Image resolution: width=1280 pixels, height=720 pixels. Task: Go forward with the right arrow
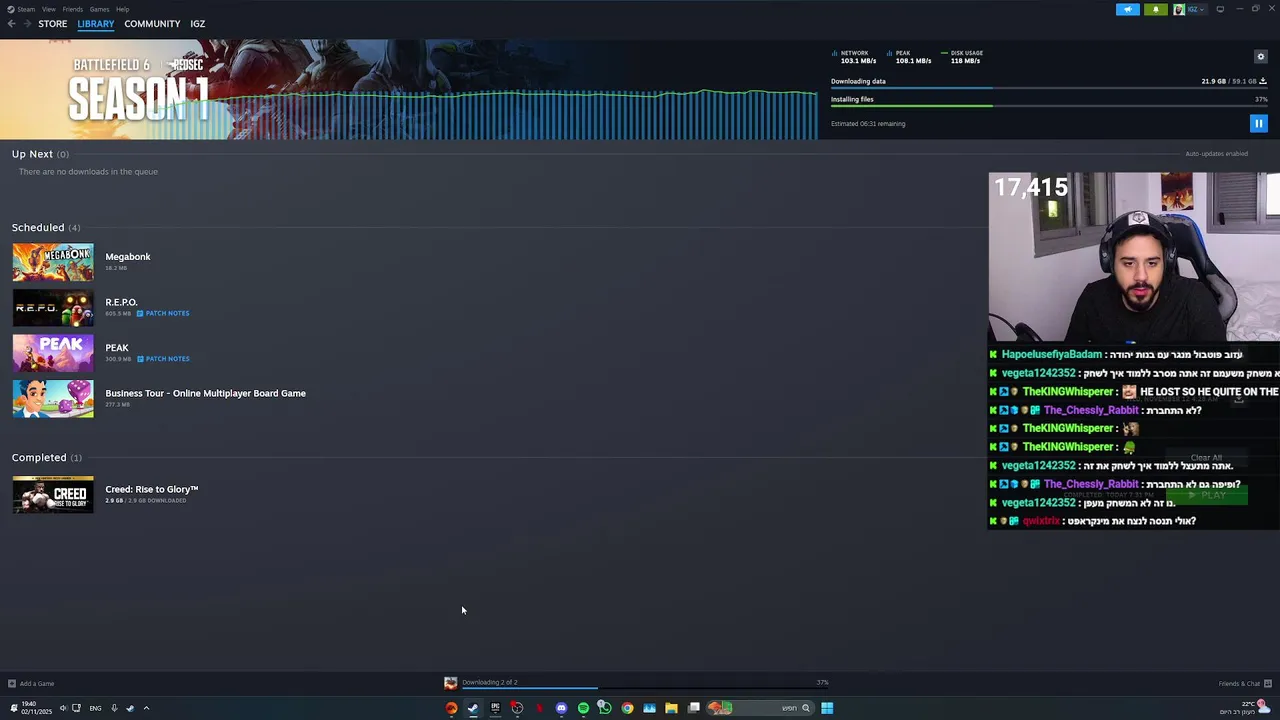point(27,24)
